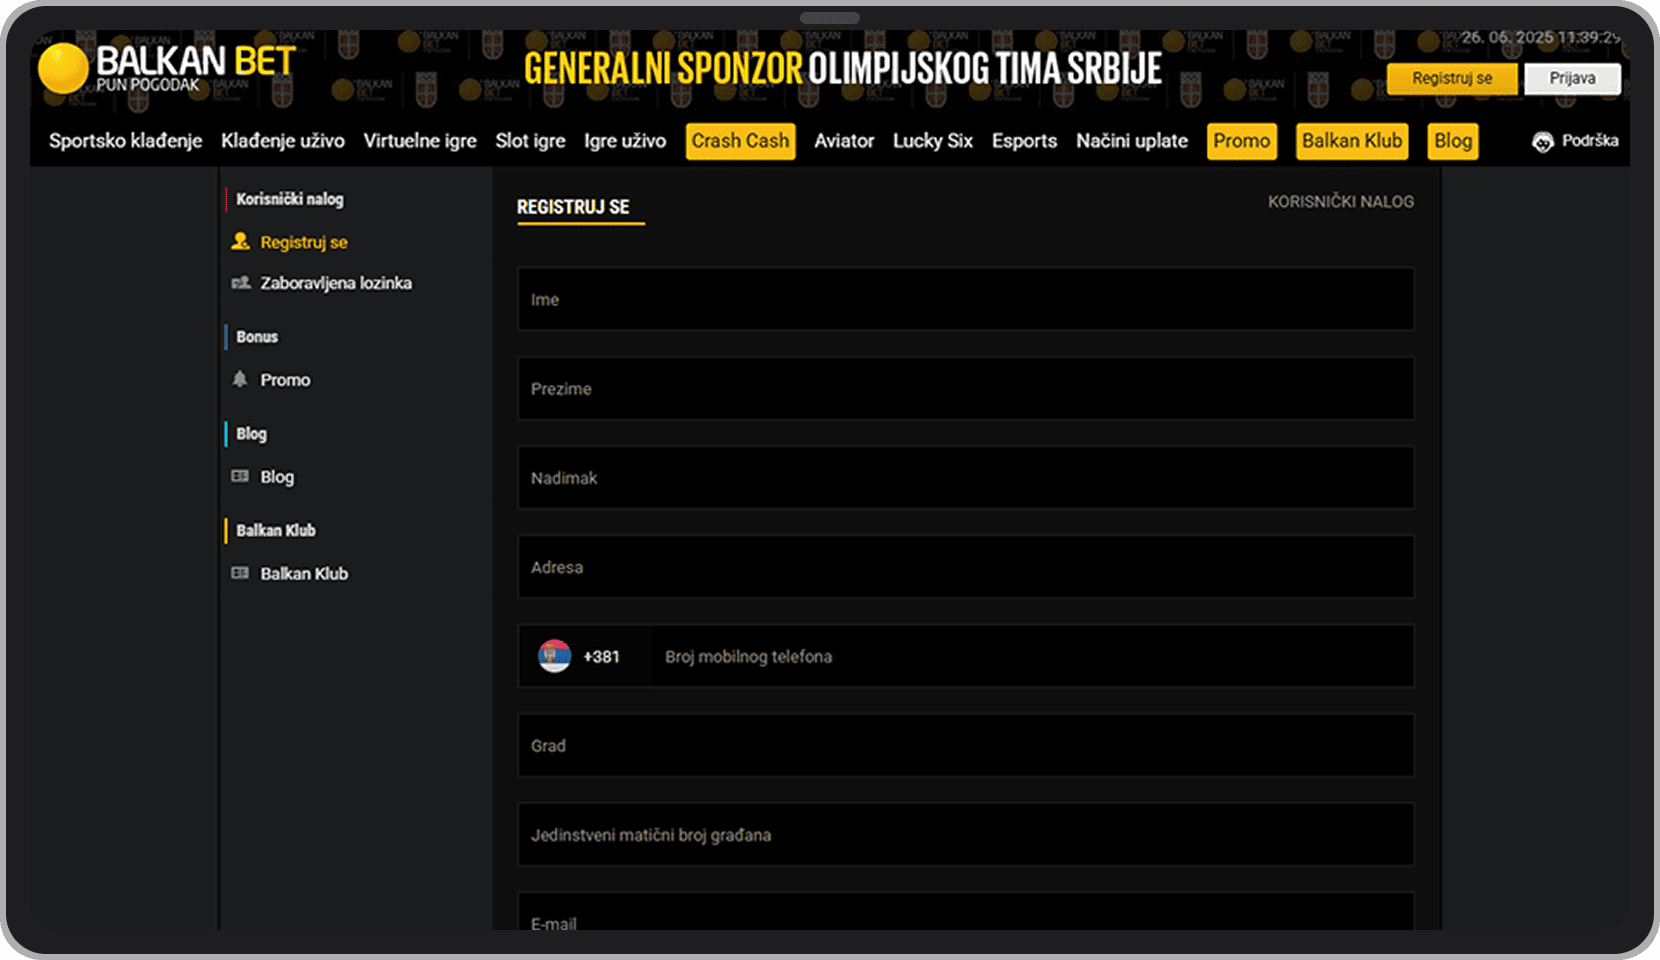The width and height of the screenshot is (1660, 960).
Task: Open Aviator game
Action: (x=844, y=141)
